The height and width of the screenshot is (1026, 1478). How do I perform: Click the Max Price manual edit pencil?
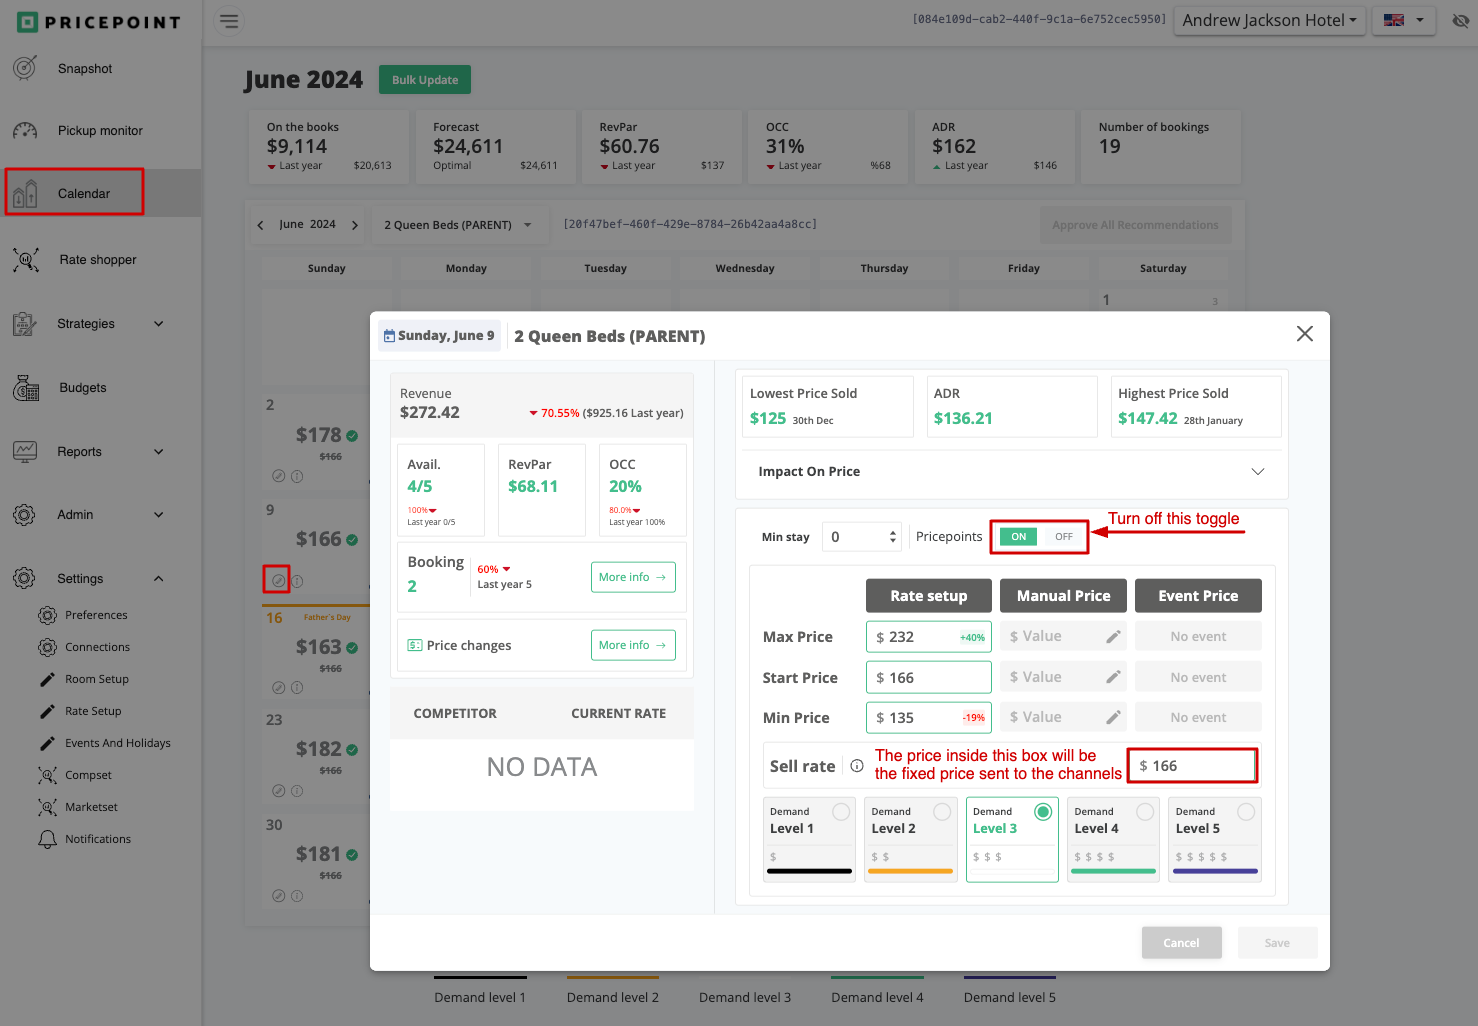1113,637
